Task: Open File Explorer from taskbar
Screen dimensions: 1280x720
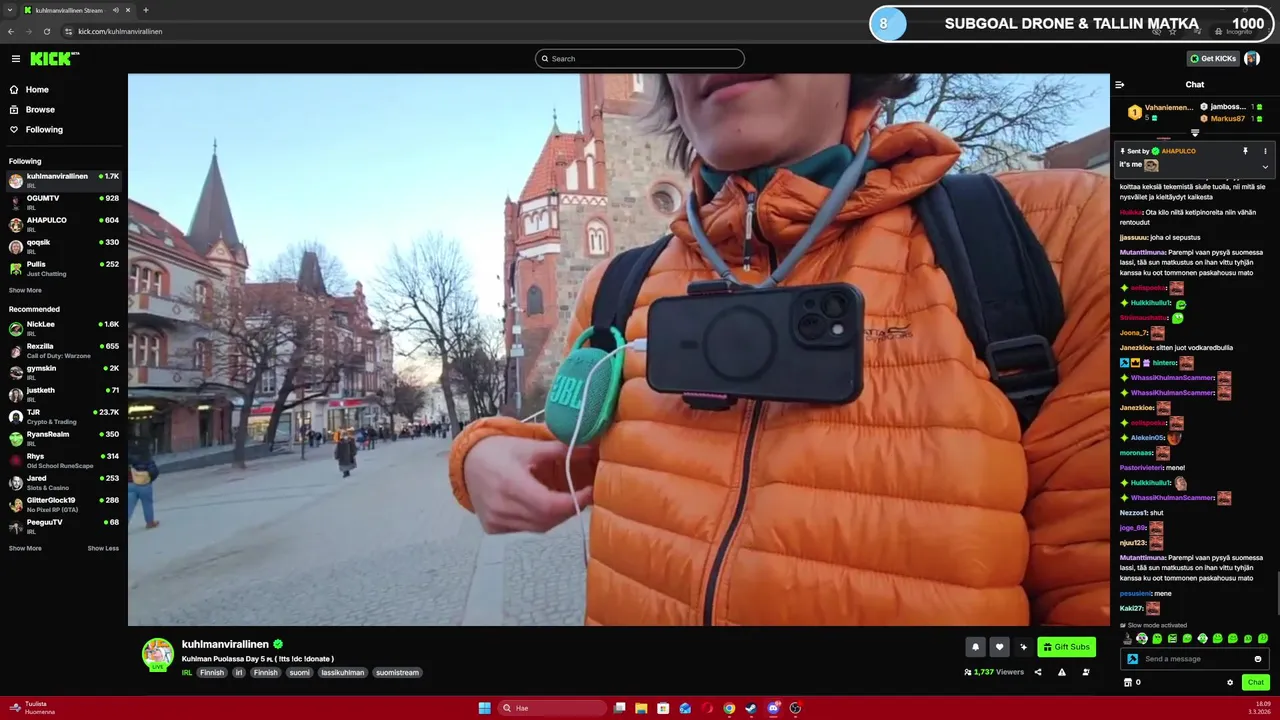Action: tap(641, 708)
